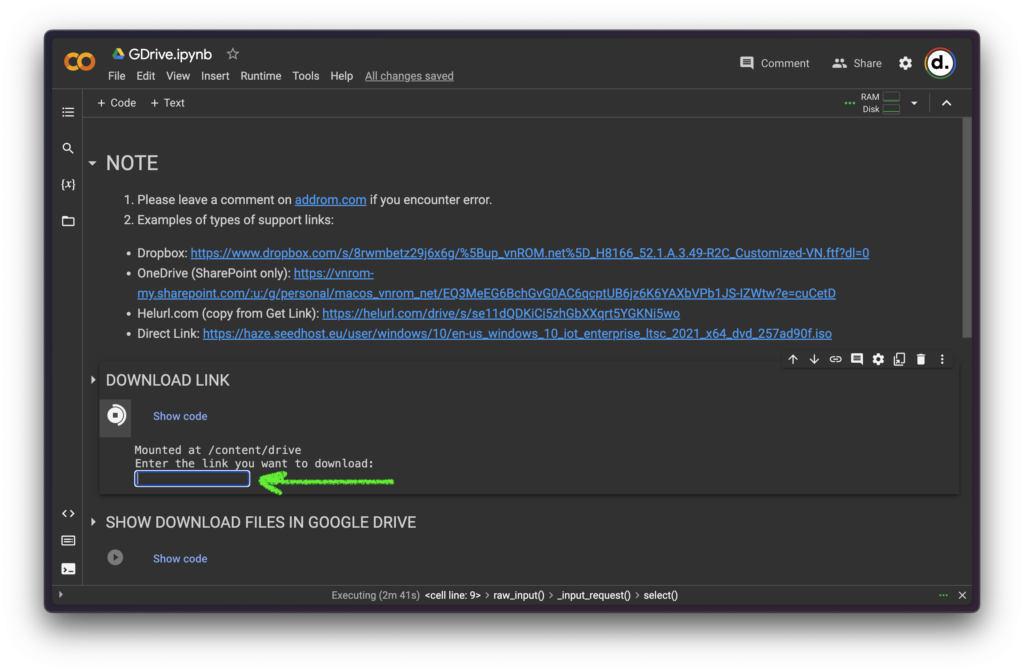Click the RAM and Disk usage indicator
This screenshot has width=1024, height=671.
tap(880, 103)
